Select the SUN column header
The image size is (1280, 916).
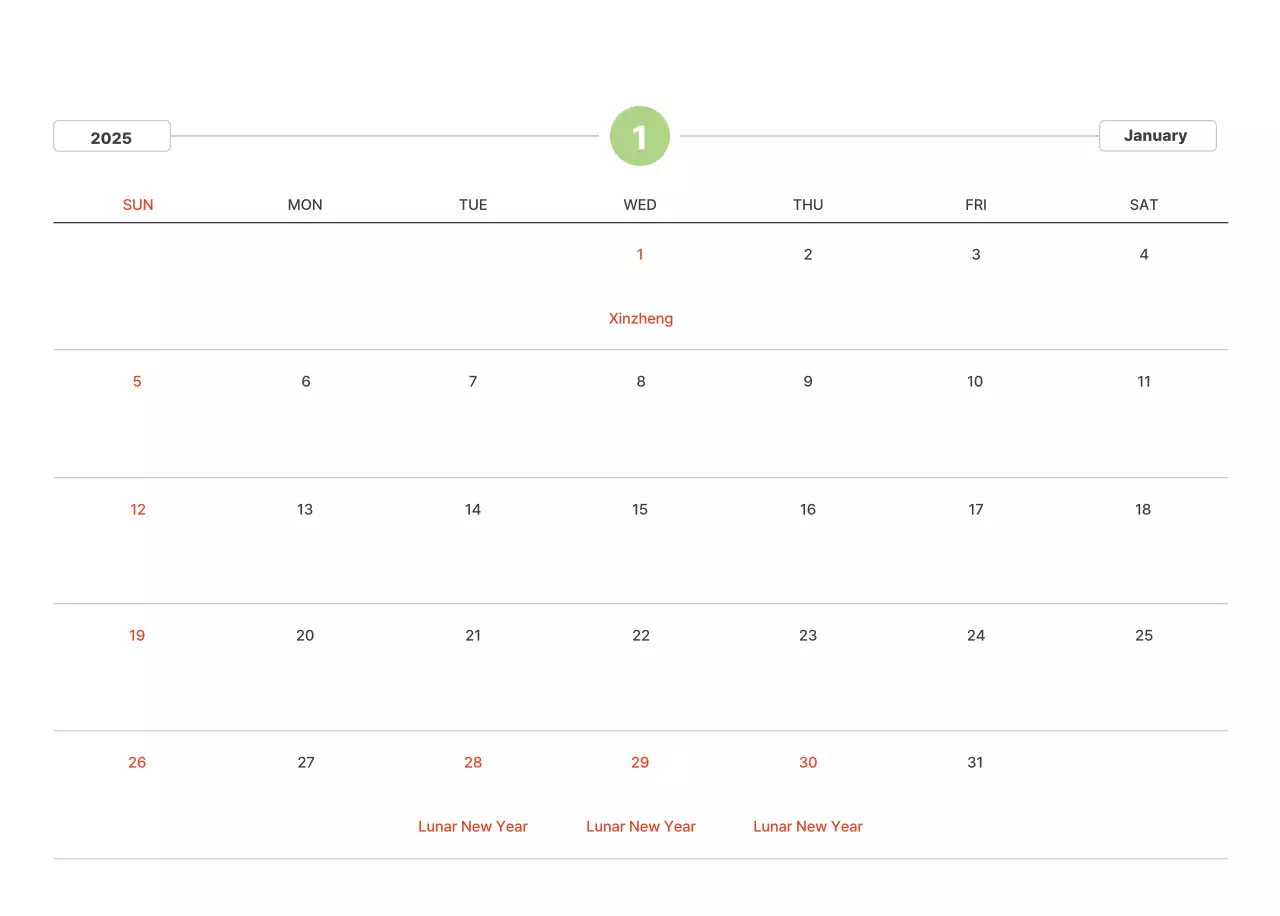[138, 205]
